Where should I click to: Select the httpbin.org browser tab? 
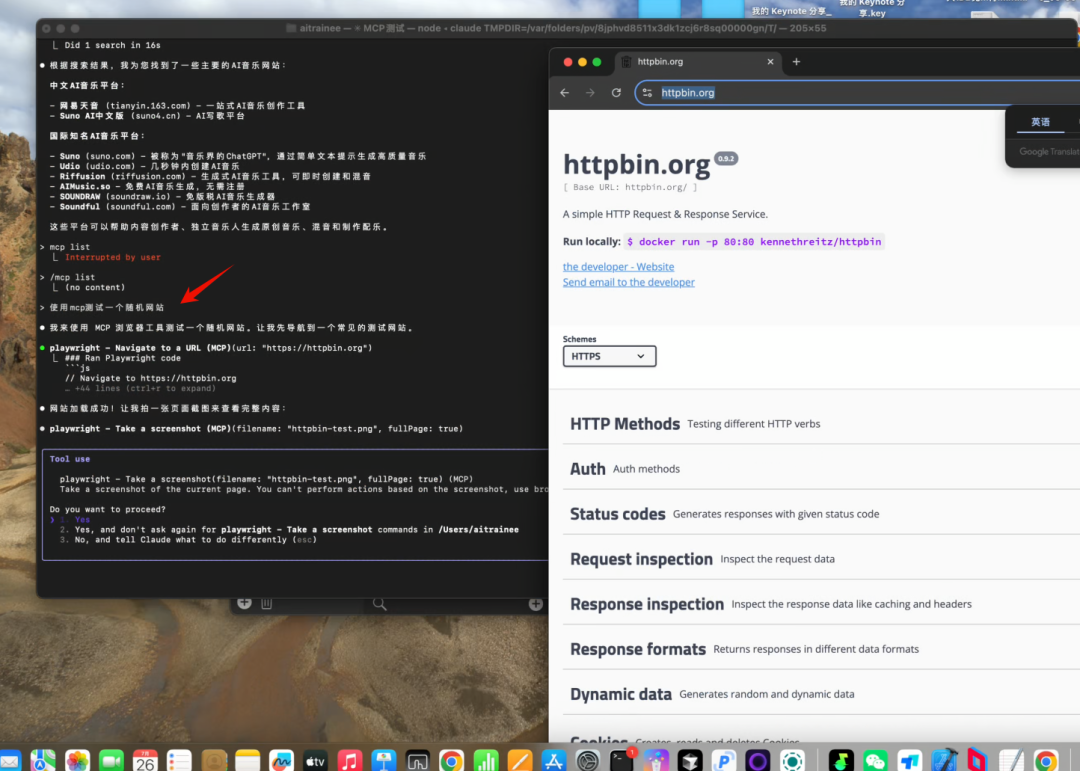[x=697, y=61]
